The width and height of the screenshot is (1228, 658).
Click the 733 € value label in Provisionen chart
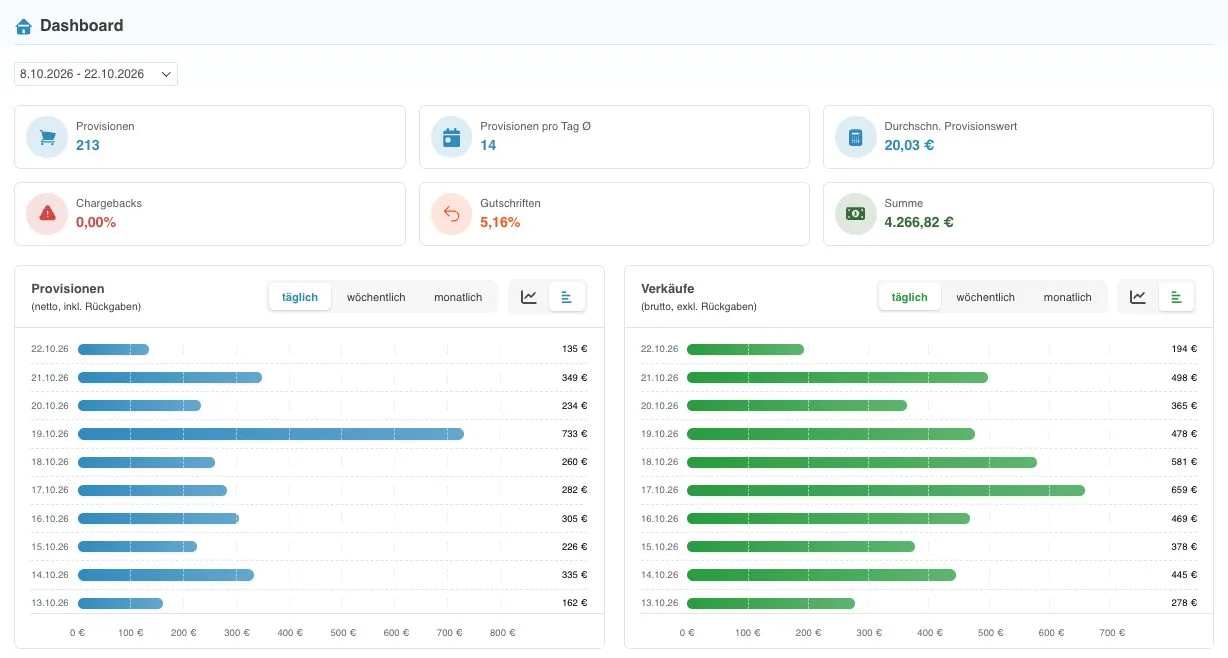[x=575, y=434]
